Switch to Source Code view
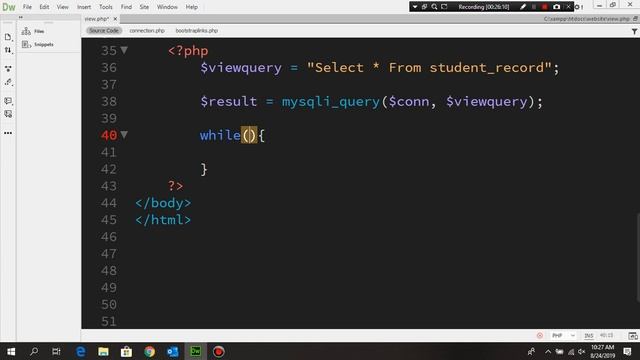This screenshot has height=360, width=640. [x=104, y=31]
